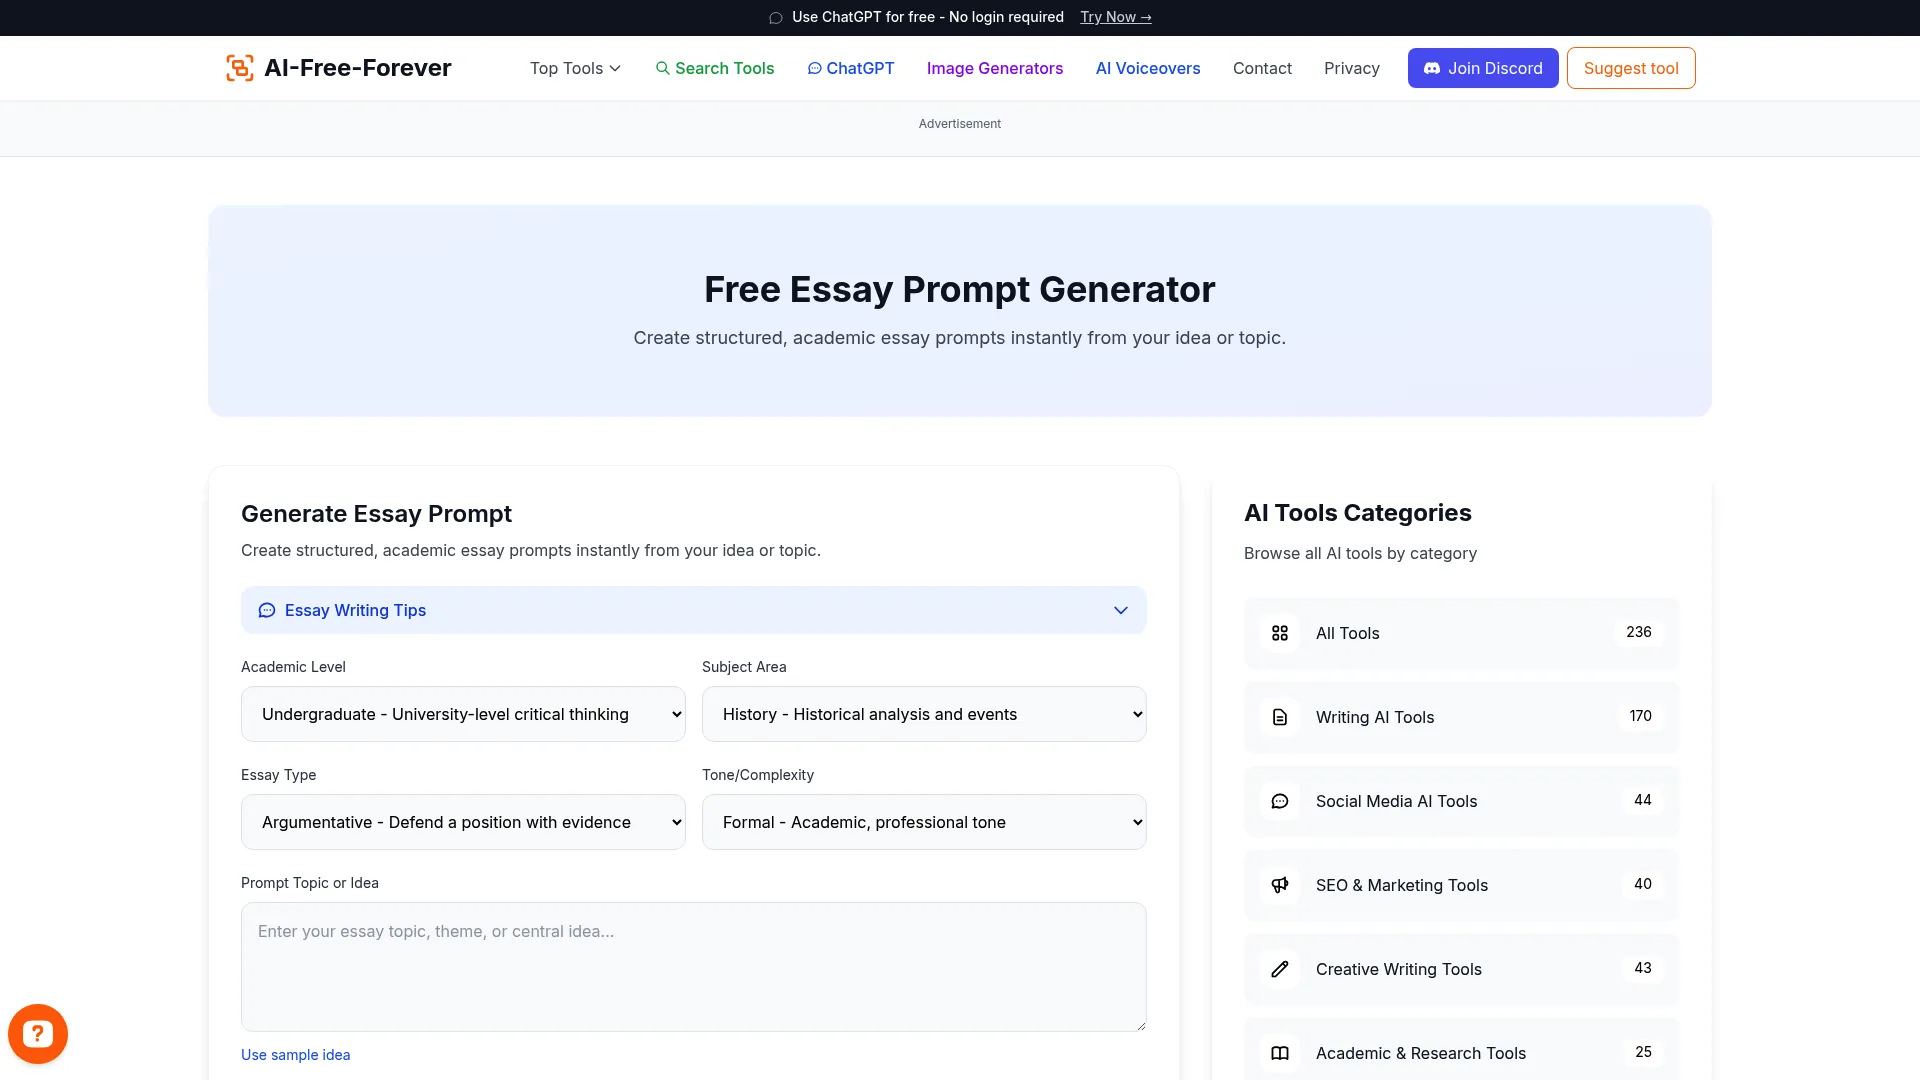The width and height of the screenshot is (1920, 1080).
Task: Navigate to AI Voiceovers
Action: pyautogui.click(x=1147, y=68)
